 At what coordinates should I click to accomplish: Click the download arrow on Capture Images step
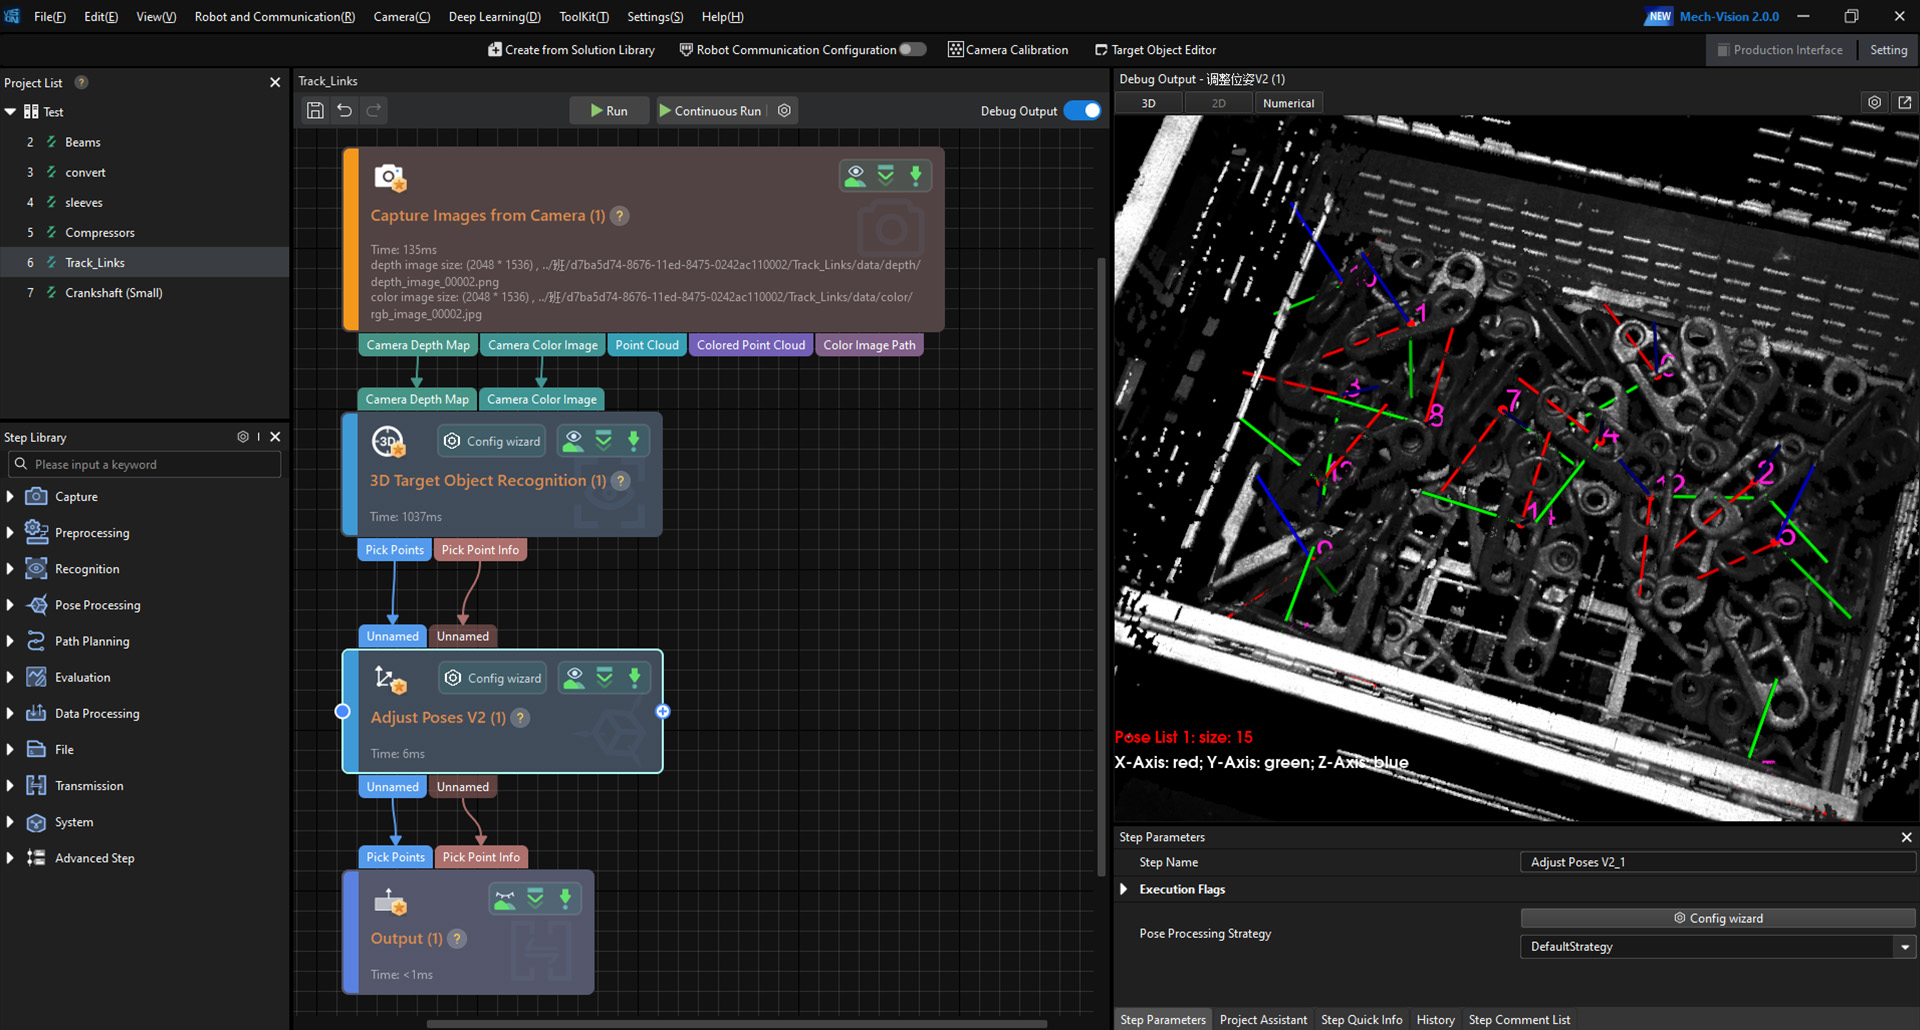tap(916, 176)
